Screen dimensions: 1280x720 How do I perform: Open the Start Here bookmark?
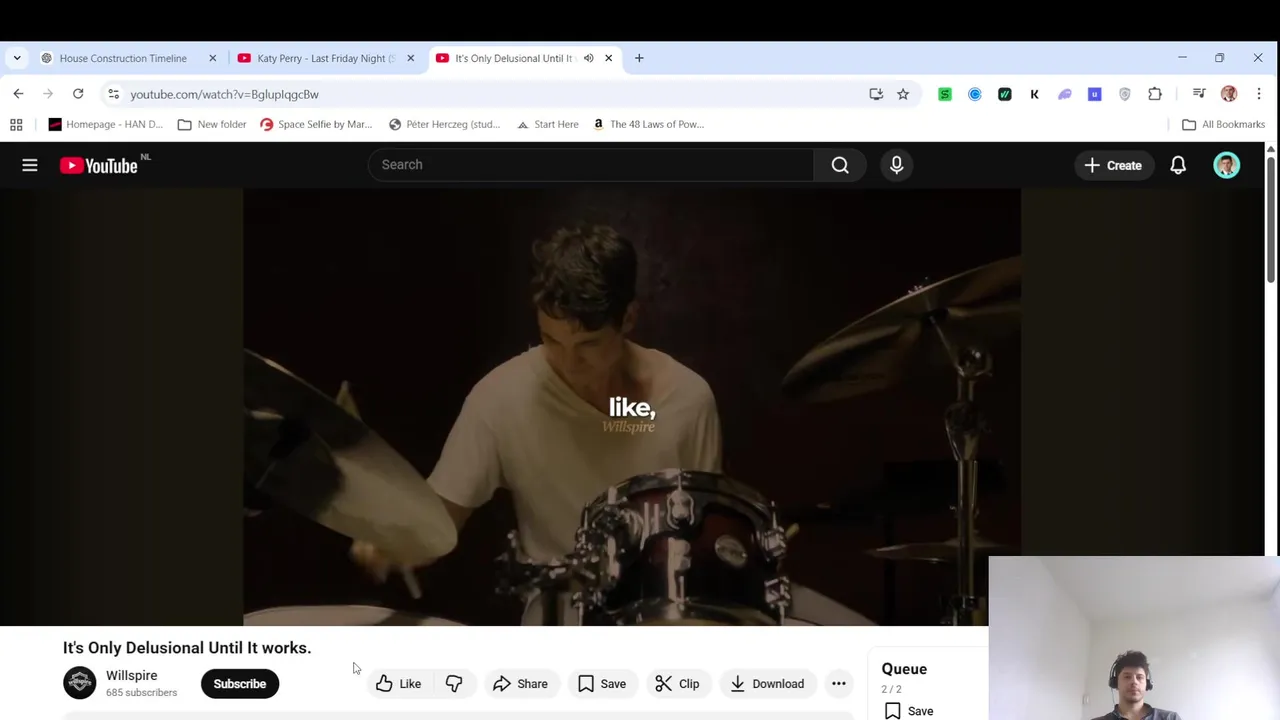(x=547, y=124)
